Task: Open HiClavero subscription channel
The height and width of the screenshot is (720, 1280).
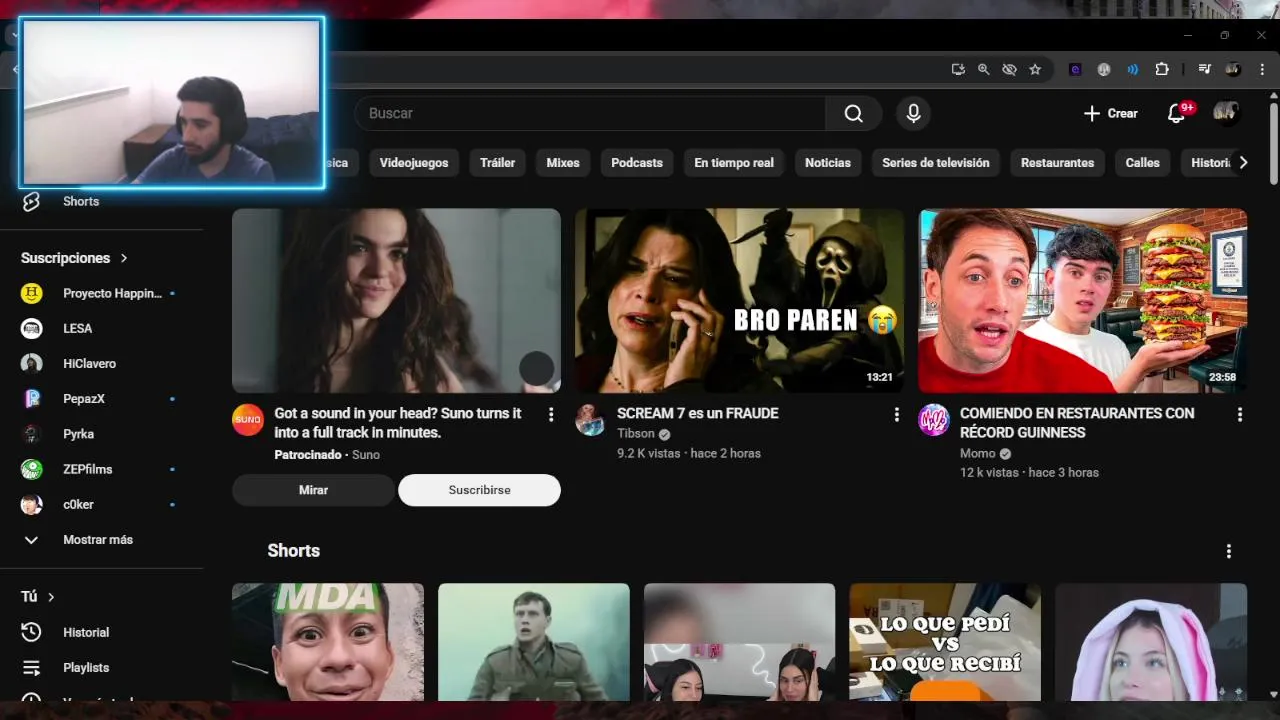Action: coord(102,363)
